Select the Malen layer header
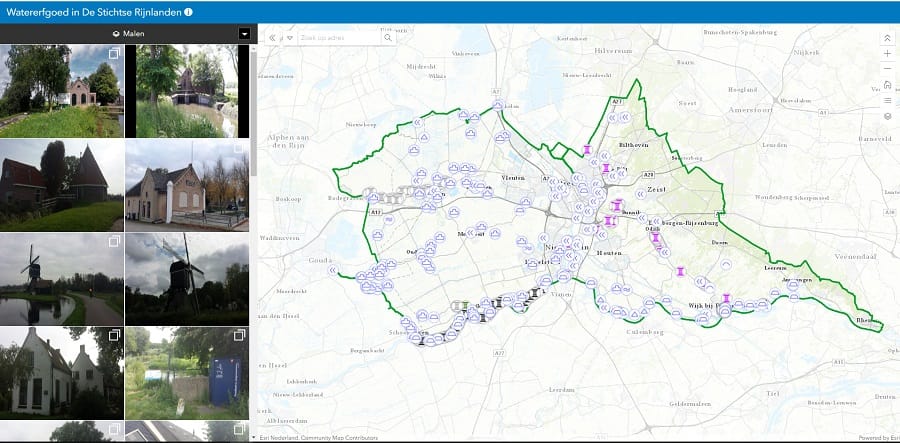Screen dimensions: 900x443 point(129,34)
